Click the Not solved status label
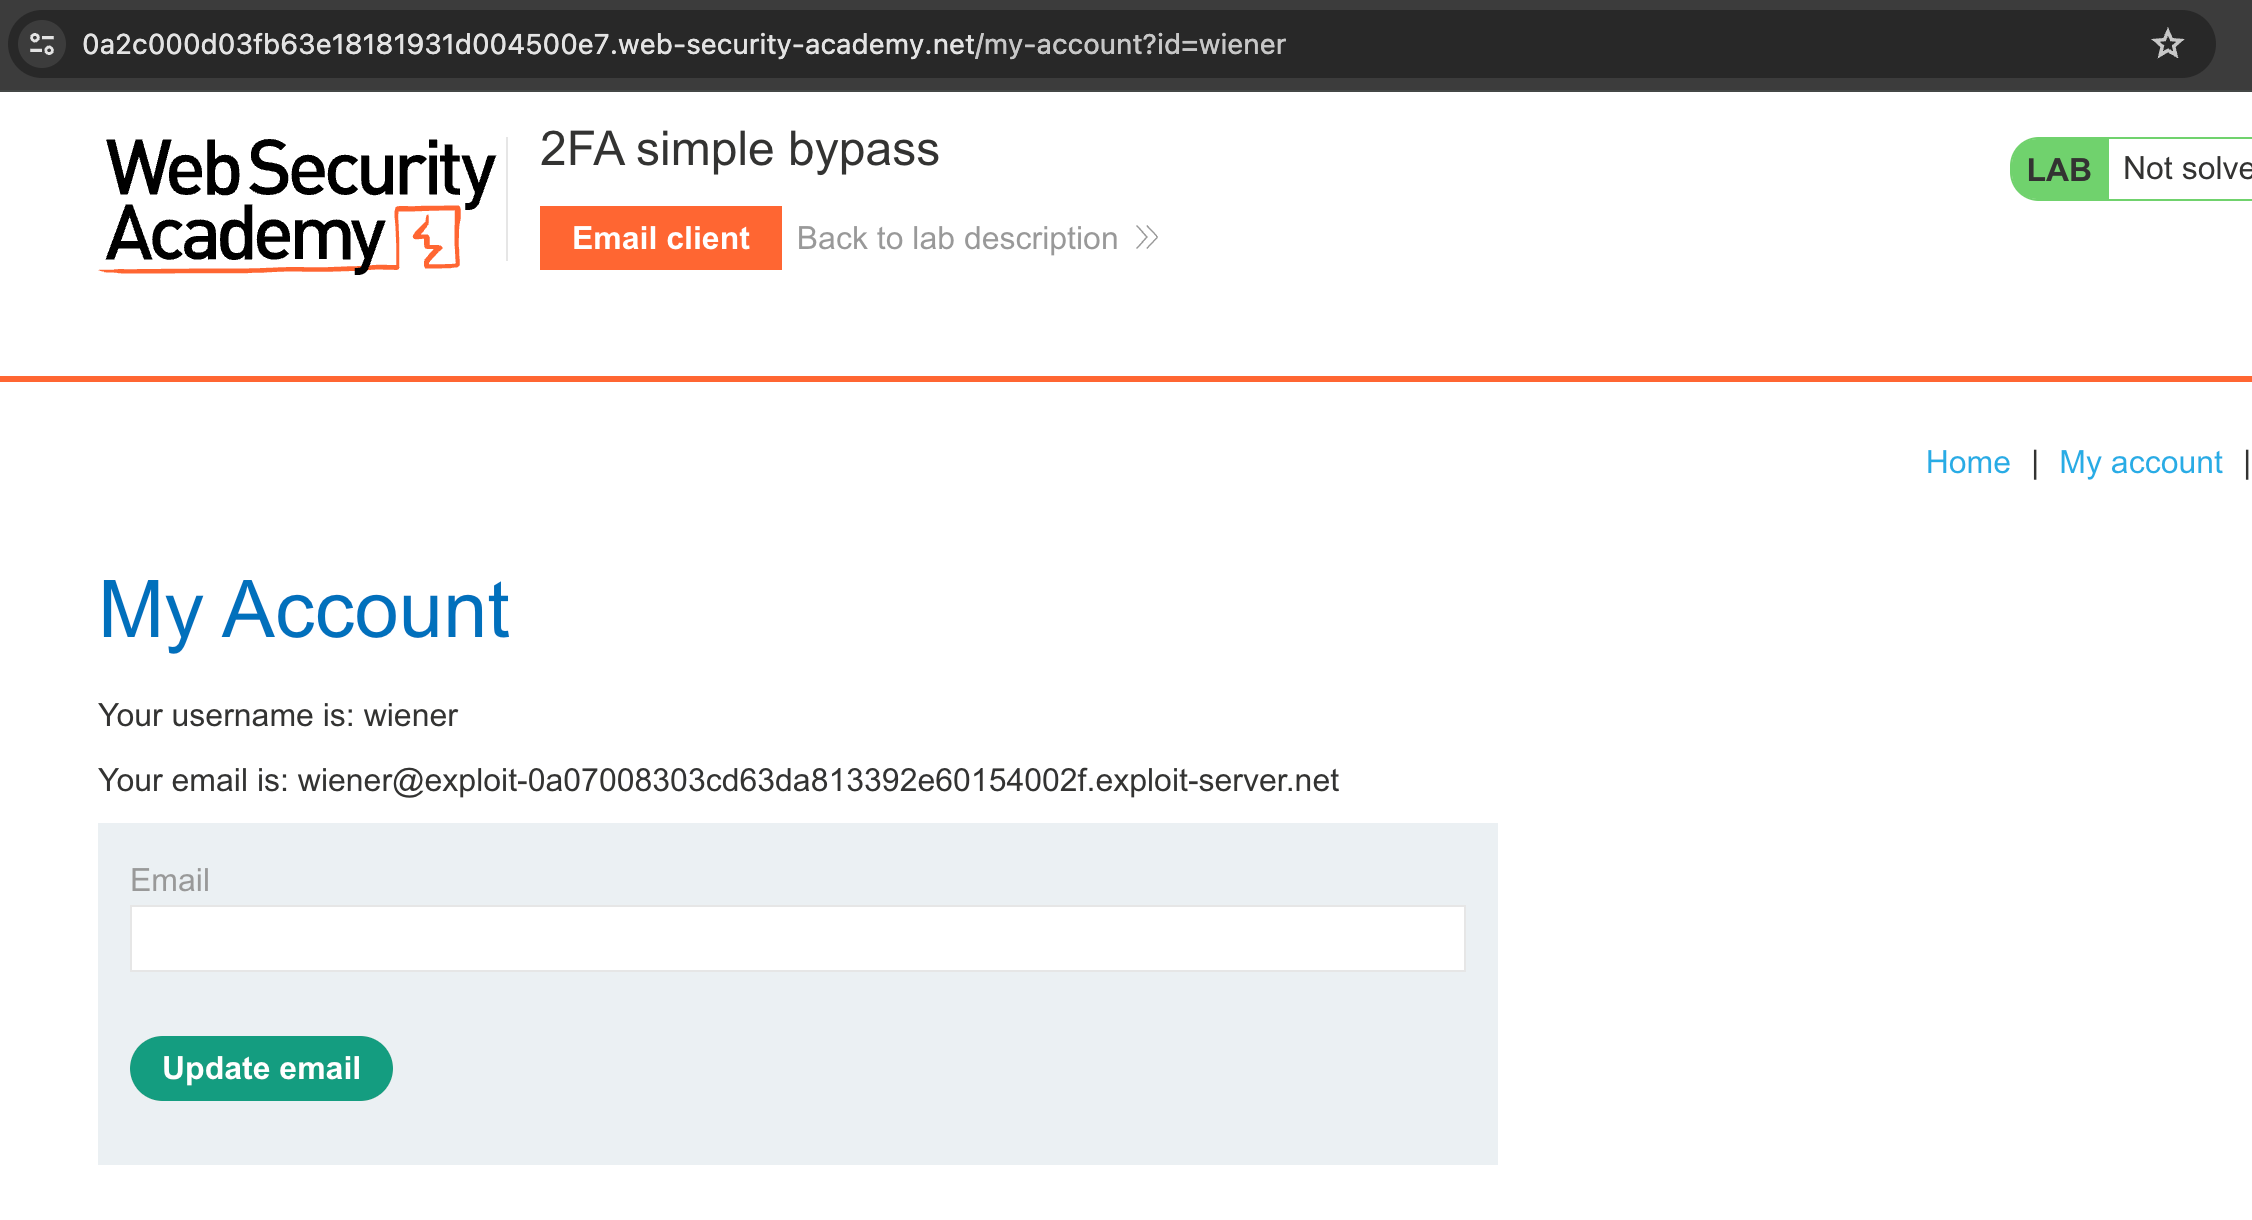Viewport: 2252px width, 1220px height. tap(2185, 169)
